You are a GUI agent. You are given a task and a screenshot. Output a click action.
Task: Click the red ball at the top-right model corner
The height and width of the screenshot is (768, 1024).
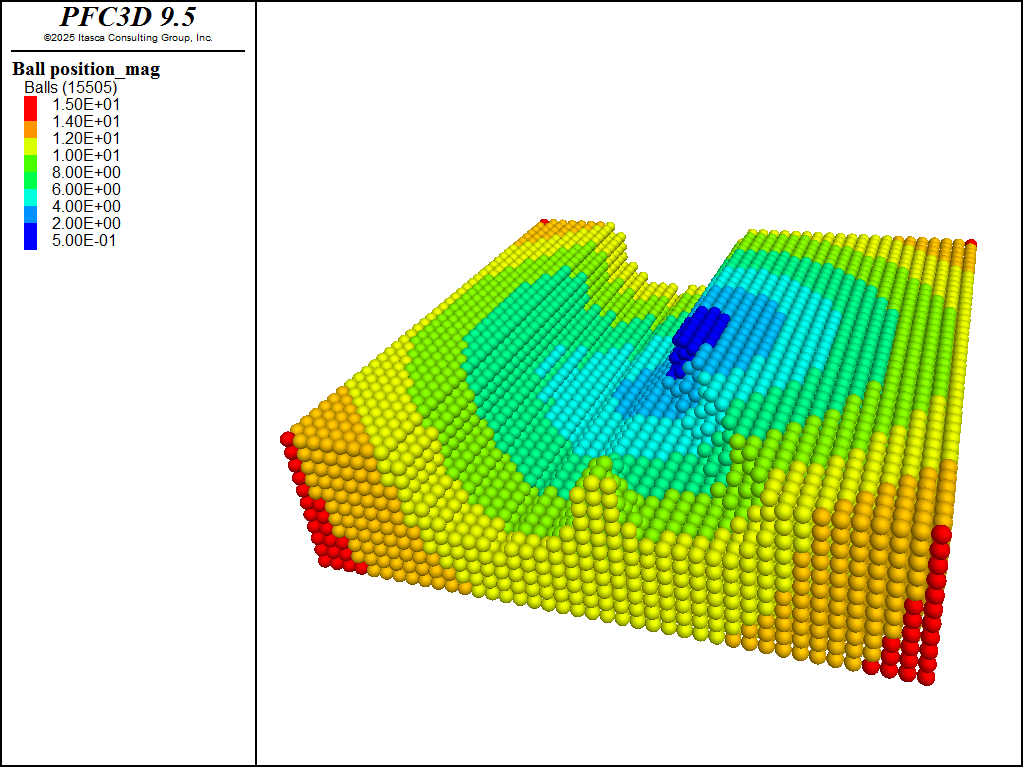pyautogui.click(x=971, y=244)
